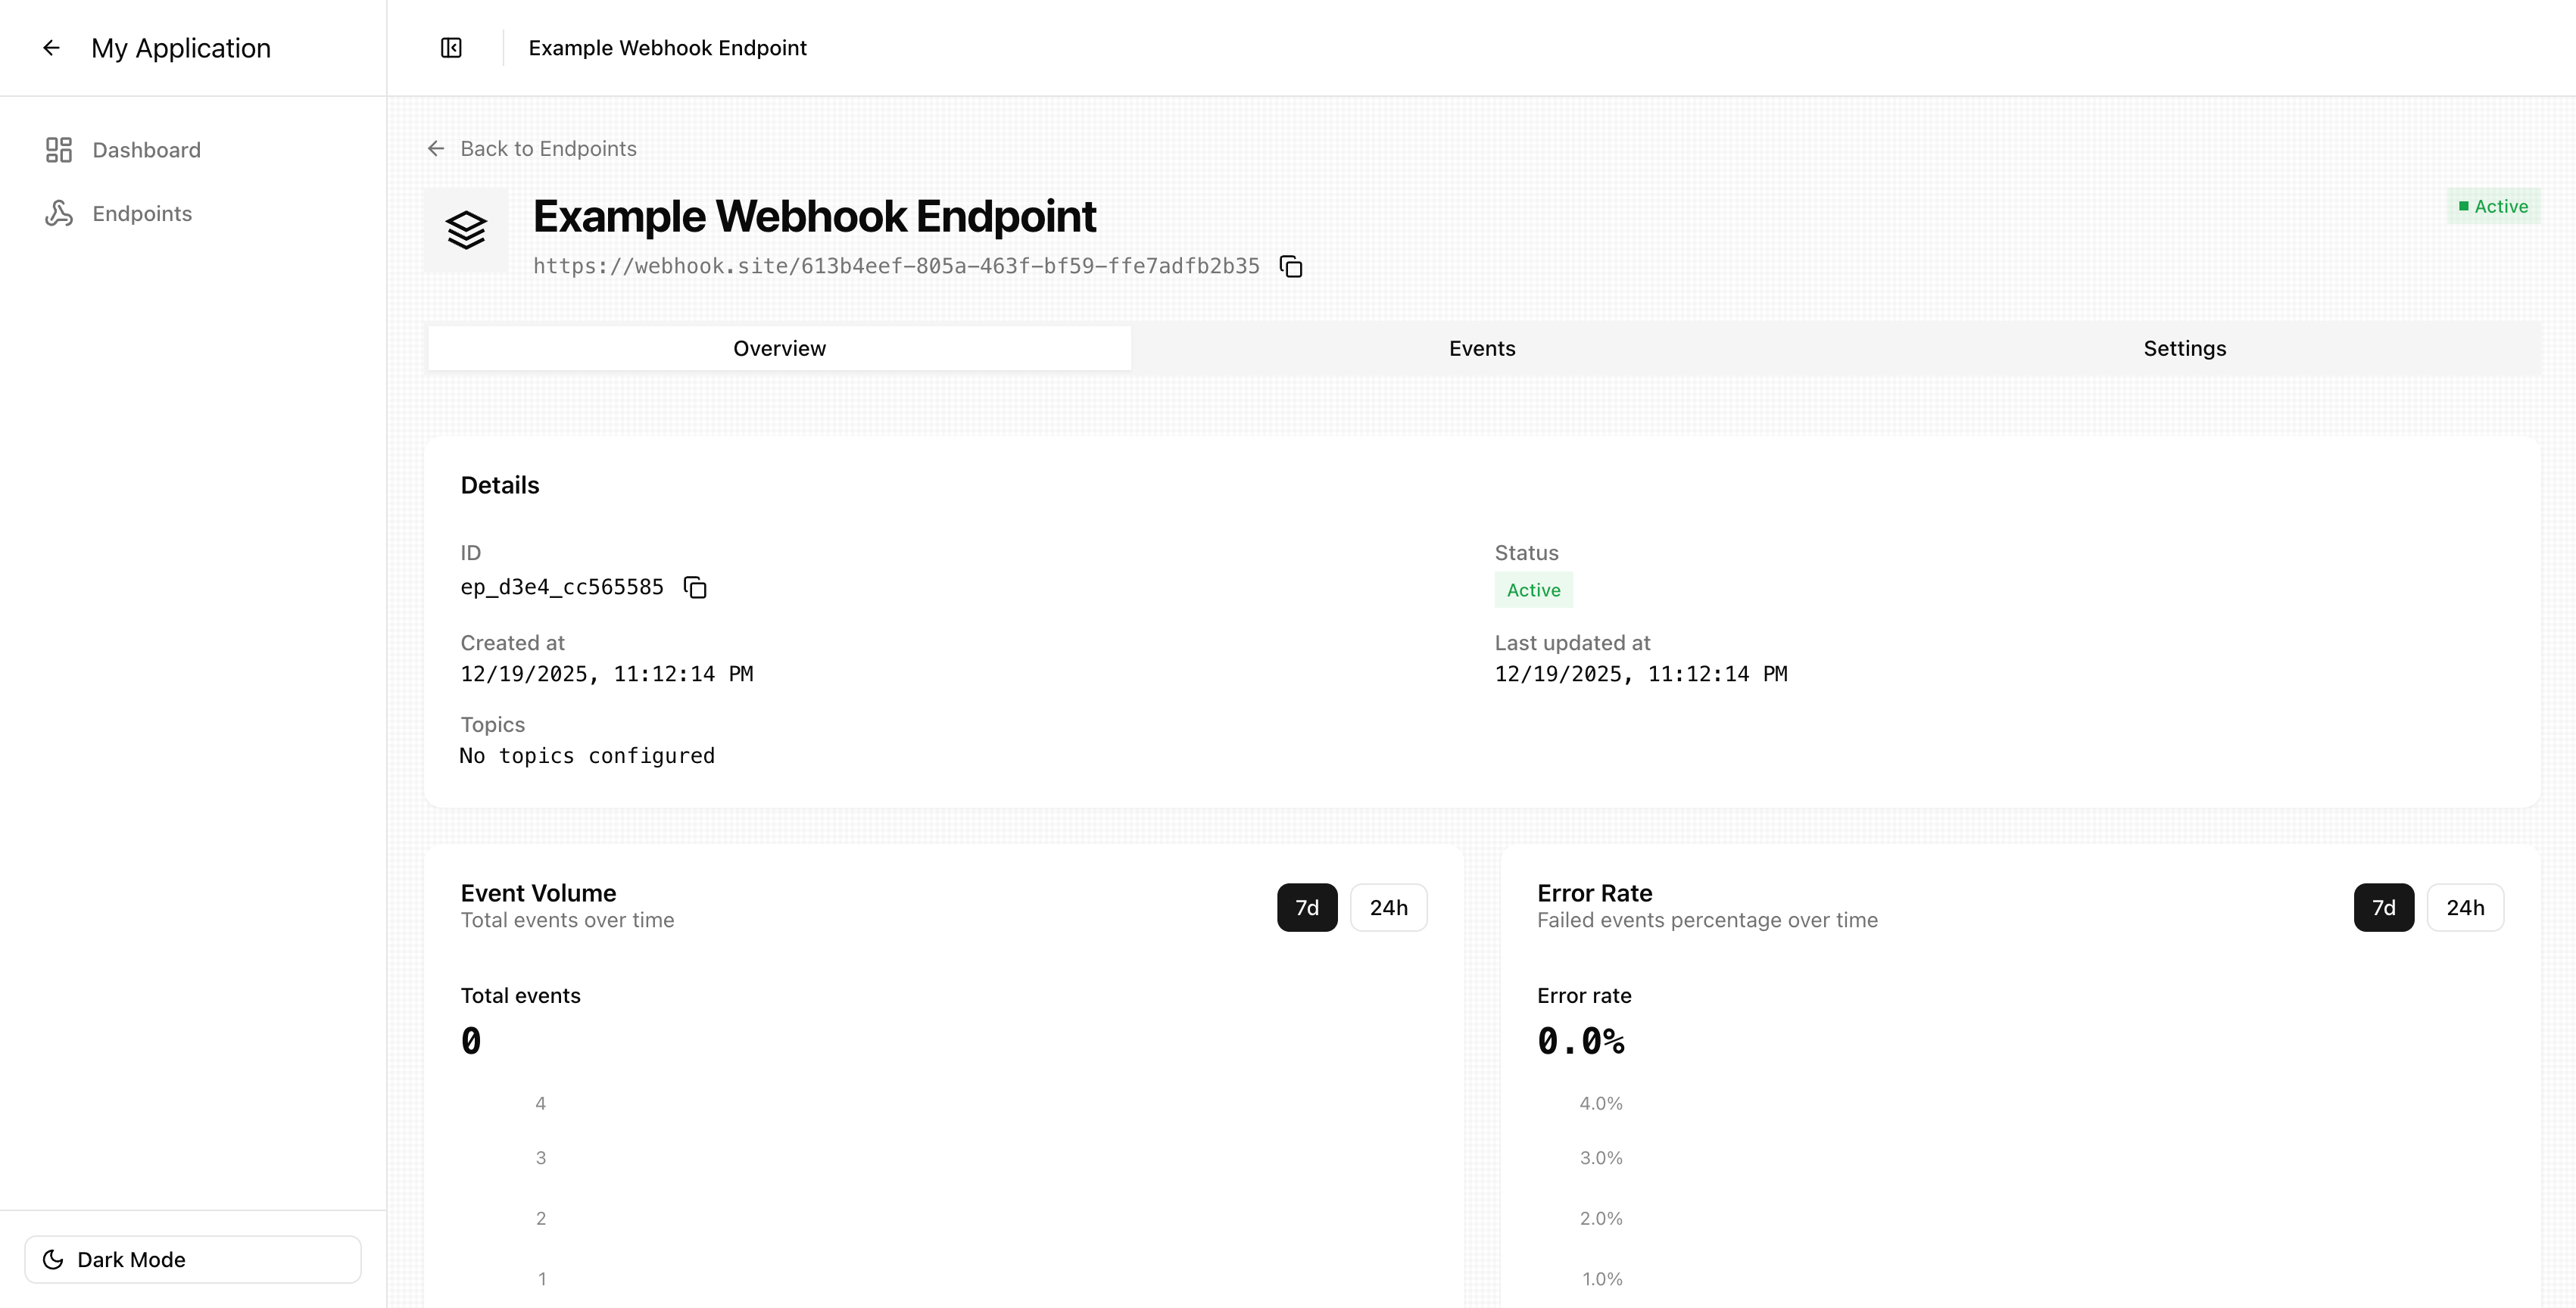Click the Error Rate card title
The width and height of the screenshot is (2576, 1308).
tap(1594, 893)
